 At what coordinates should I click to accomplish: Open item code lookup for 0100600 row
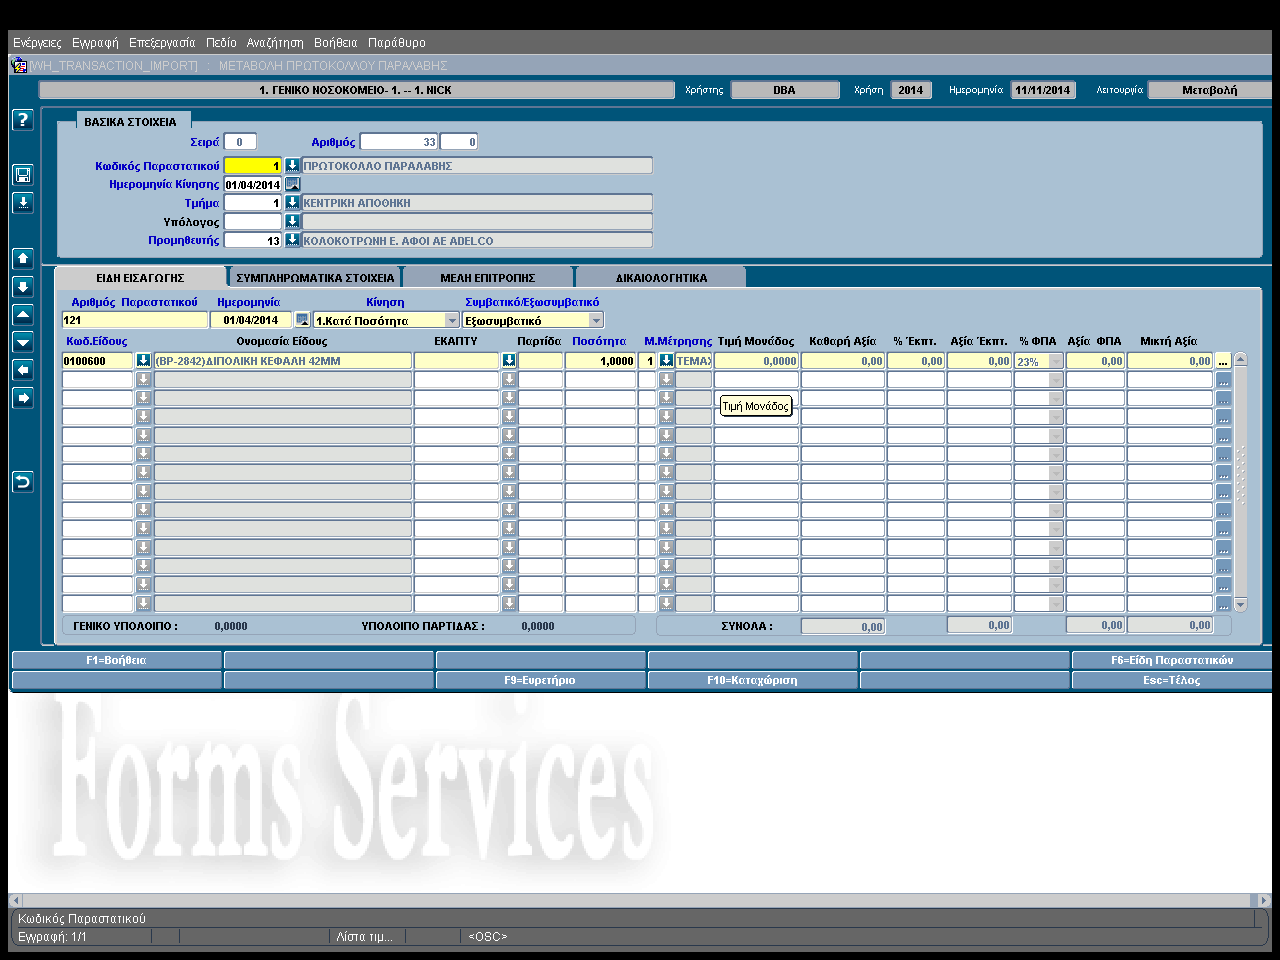point(143,360)
